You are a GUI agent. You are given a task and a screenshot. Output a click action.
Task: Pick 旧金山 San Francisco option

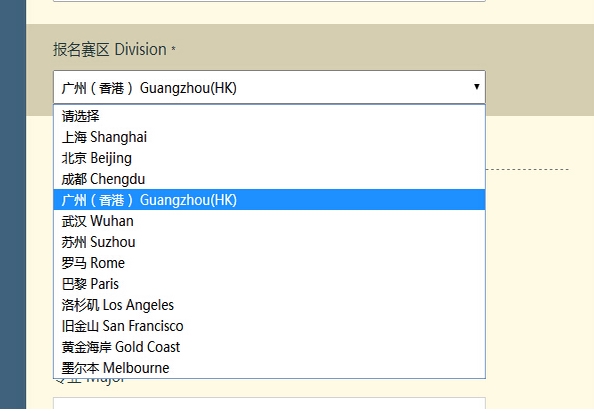(269, 326)
